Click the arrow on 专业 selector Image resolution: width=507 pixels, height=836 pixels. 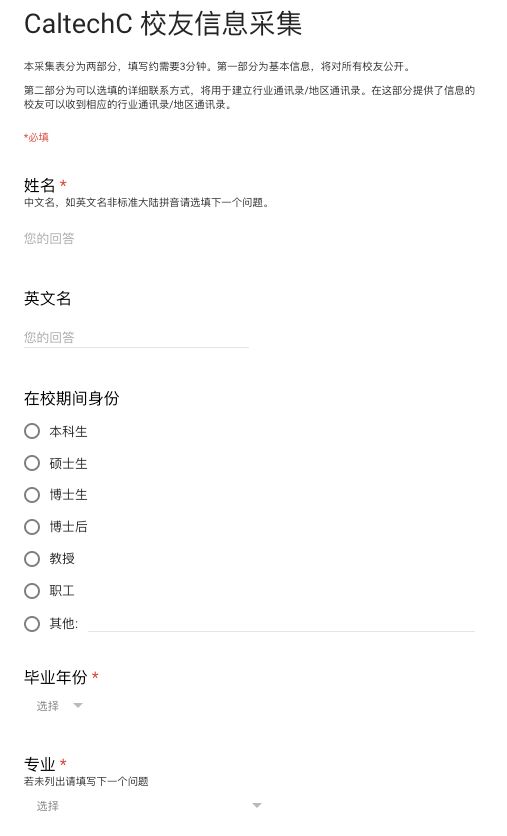click(x=257, y=805)
